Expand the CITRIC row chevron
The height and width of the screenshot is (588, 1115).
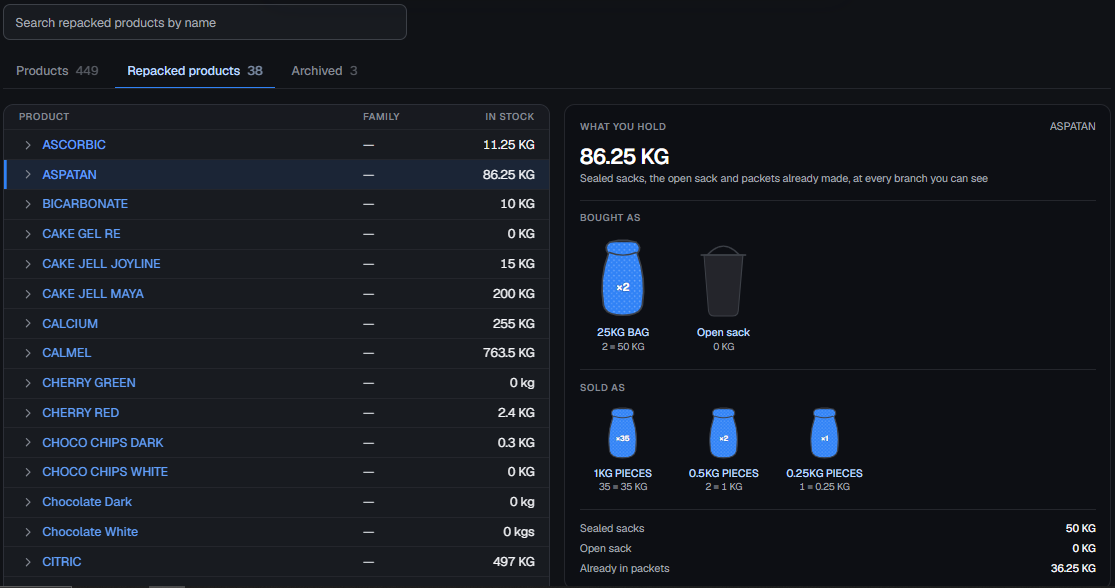point(28,562)
